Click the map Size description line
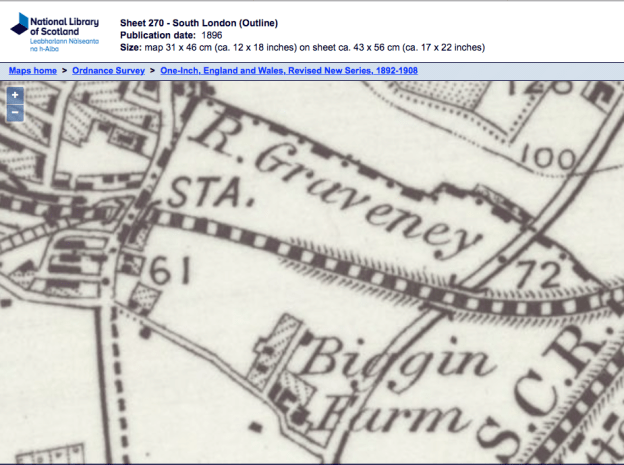 click(x=301, y=46)
